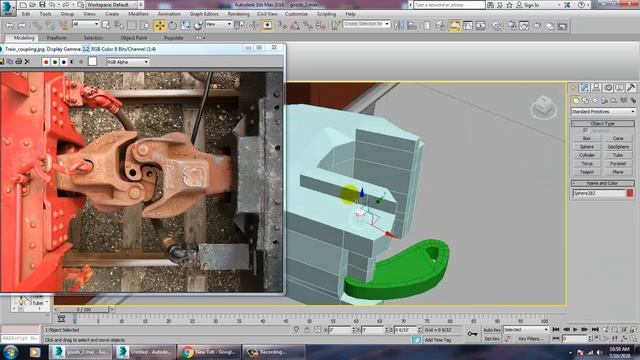Choose the Rectangular Selection Region tool
The image size is (640, 360).
pos(132,26)
